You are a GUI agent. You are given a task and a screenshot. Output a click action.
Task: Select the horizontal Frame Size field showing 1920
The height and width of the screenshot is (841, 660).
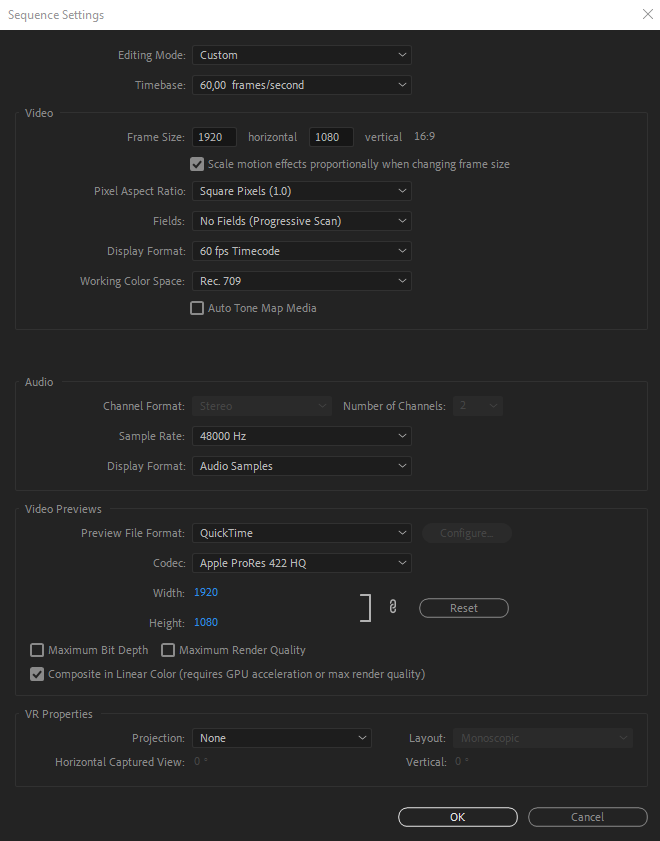click(x=213, y=136)
